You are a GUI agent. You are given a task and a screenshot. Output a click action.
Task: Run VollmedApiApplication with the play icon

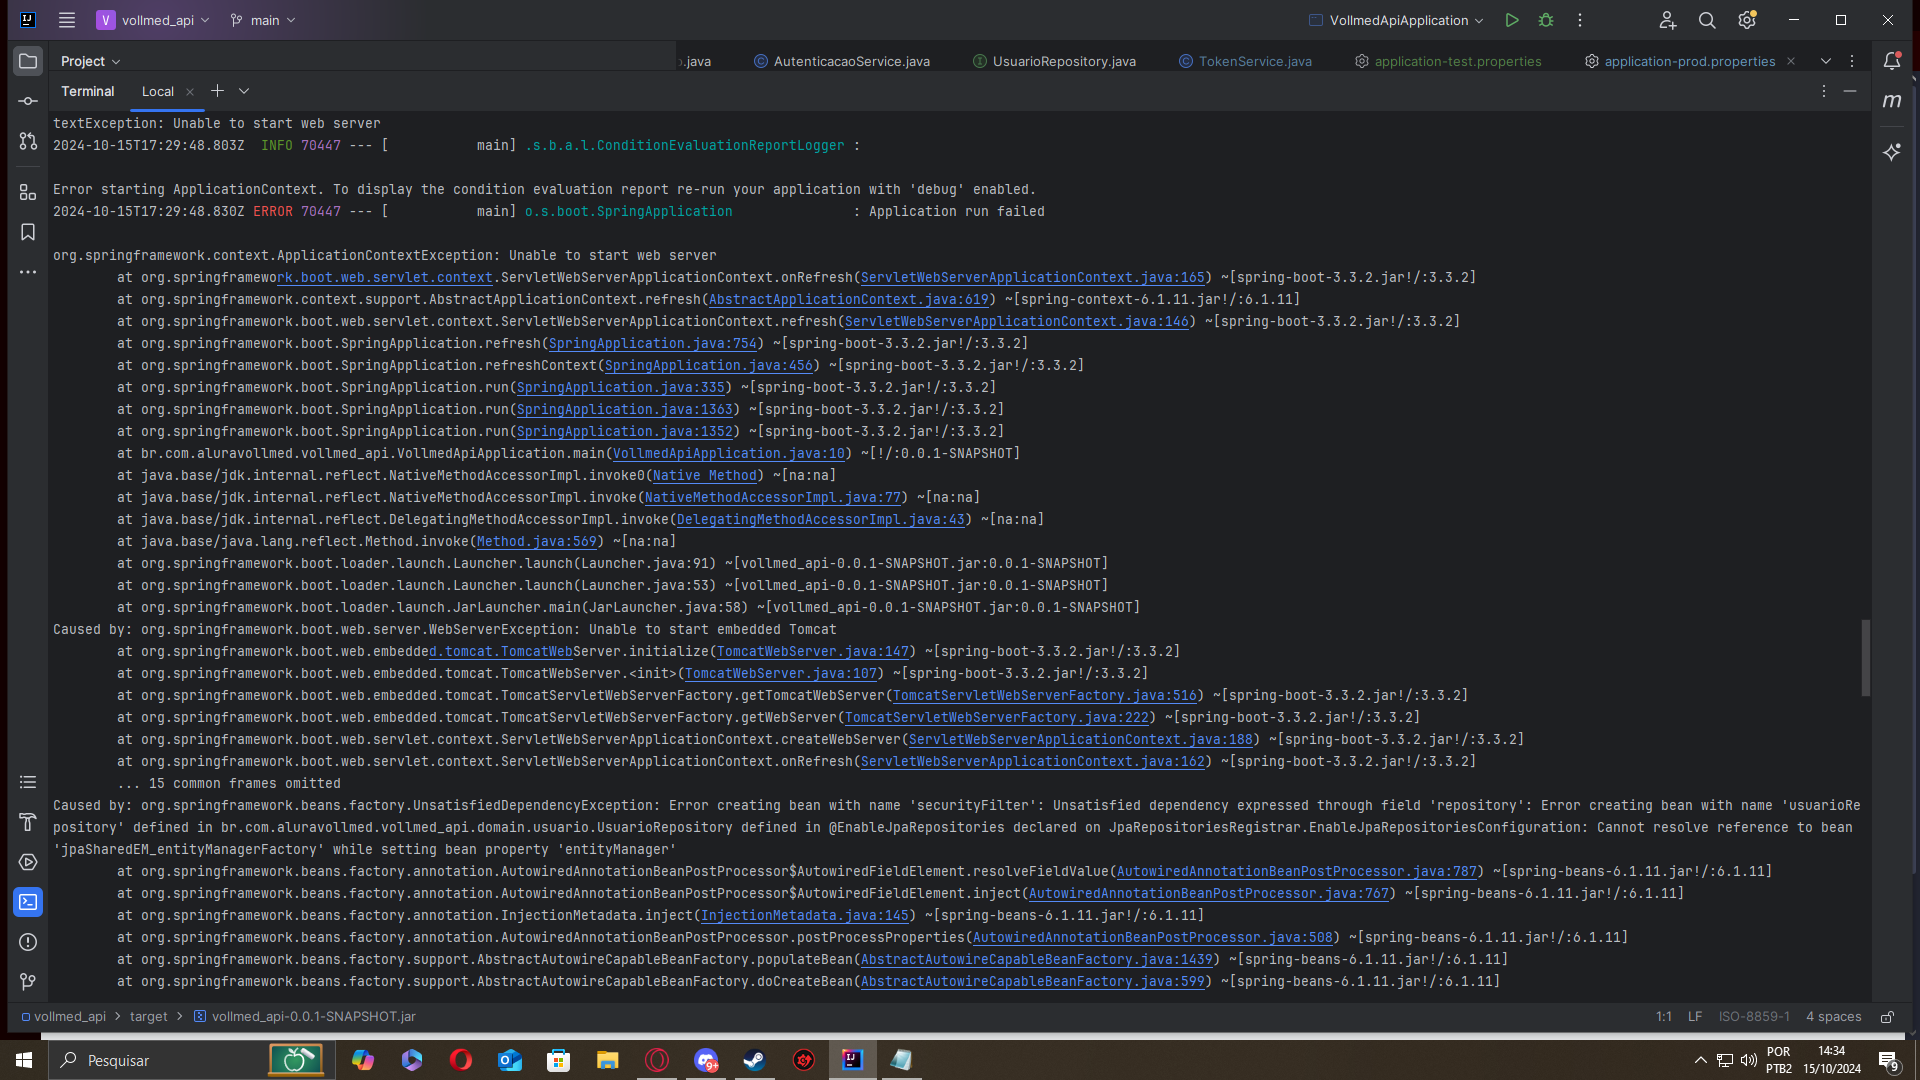1512,20
